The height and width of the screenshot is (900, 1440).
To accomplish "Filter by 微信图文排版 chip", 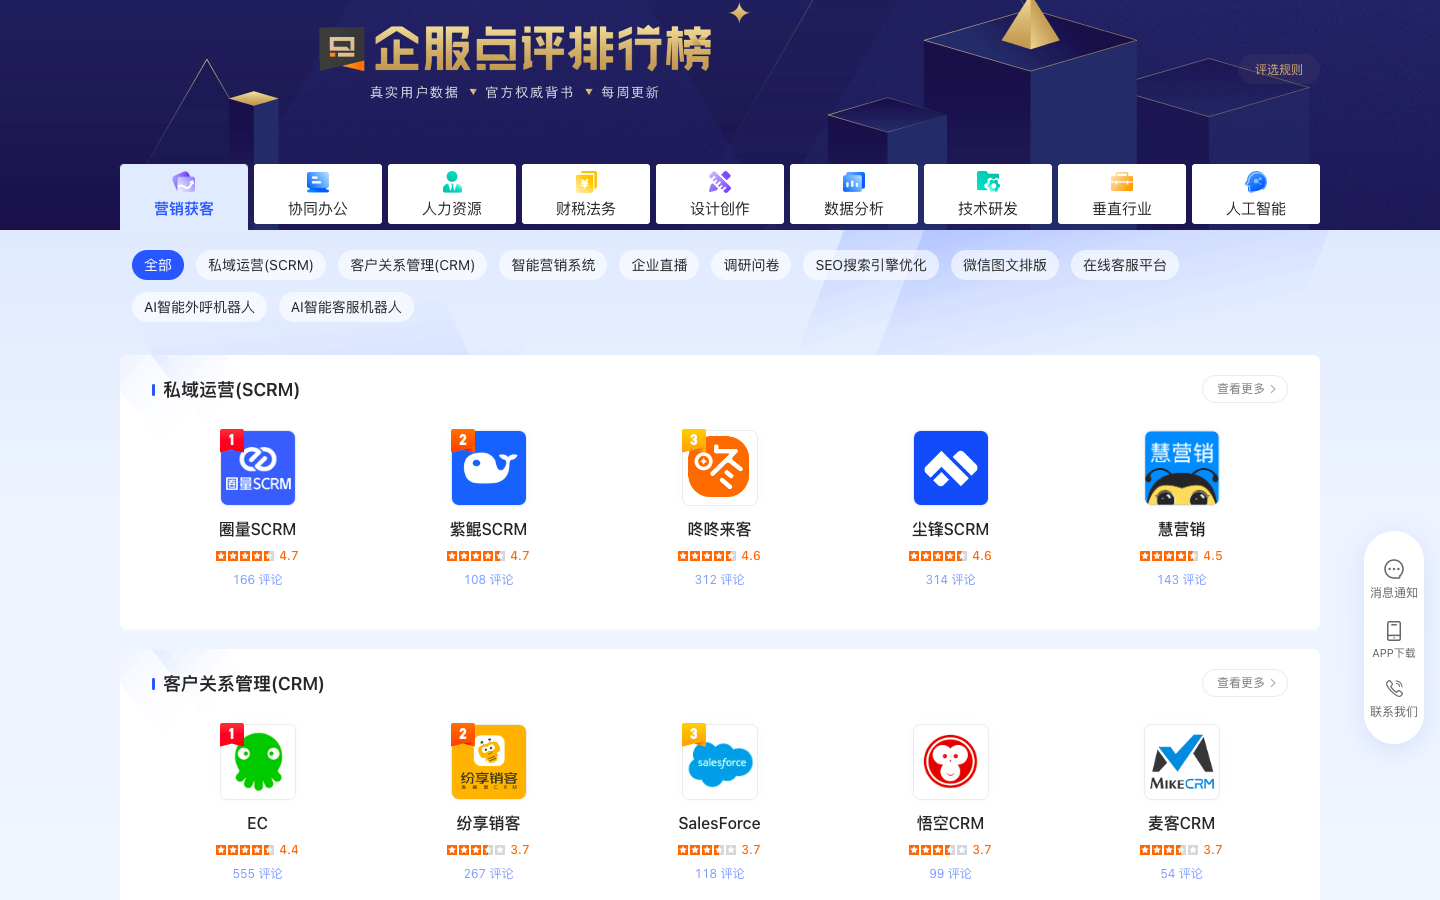I will coord(1005,265).
